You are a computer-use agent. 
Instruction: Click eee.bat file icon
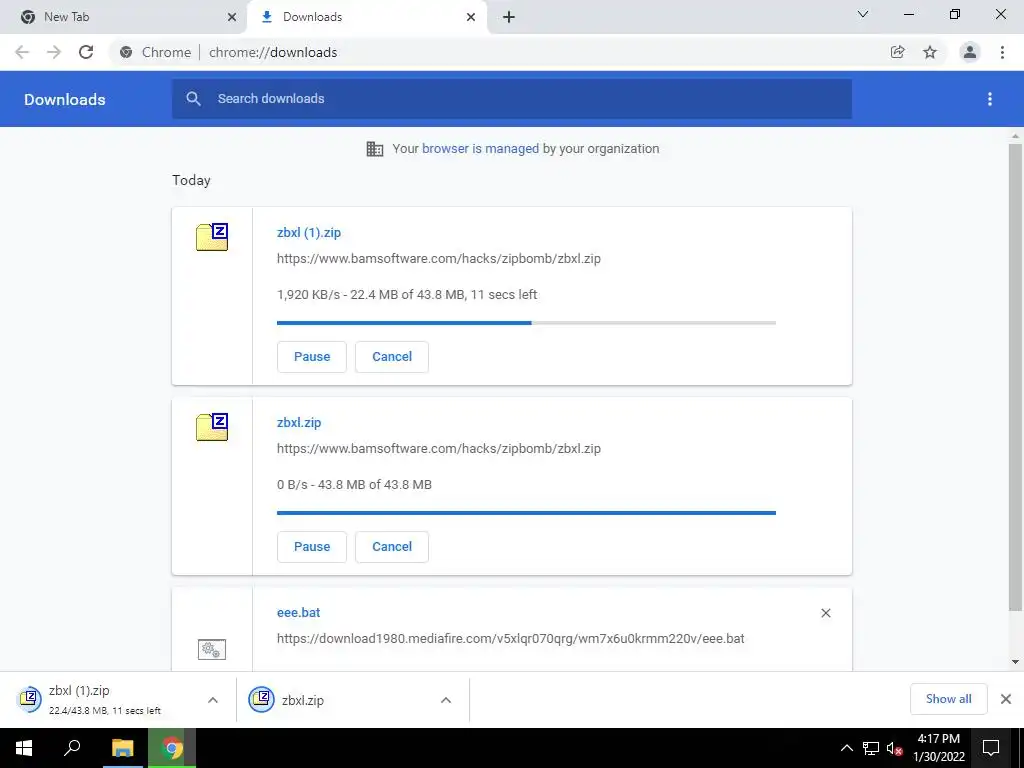pos(212,649)
